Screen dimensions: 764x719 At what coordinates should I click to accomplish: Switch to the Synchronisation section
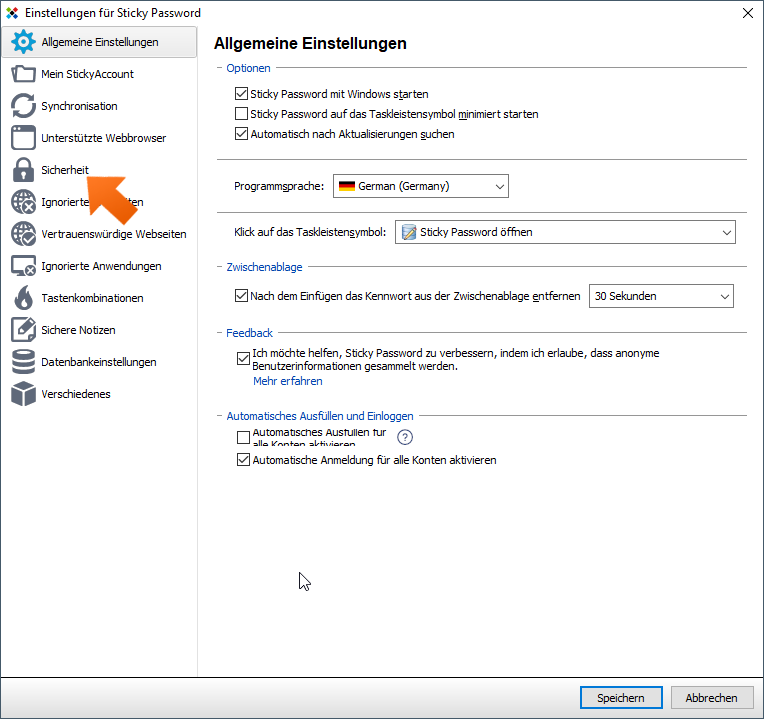click(99, 106)
